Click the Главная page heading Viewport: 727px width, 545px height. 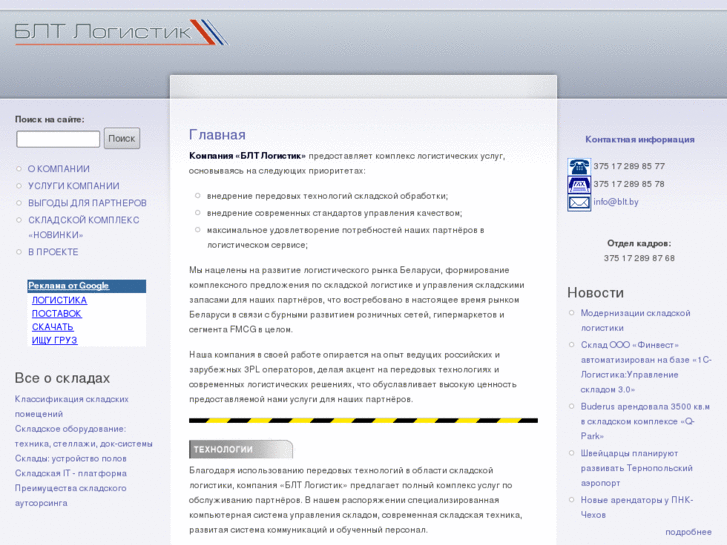pos(217,135)
